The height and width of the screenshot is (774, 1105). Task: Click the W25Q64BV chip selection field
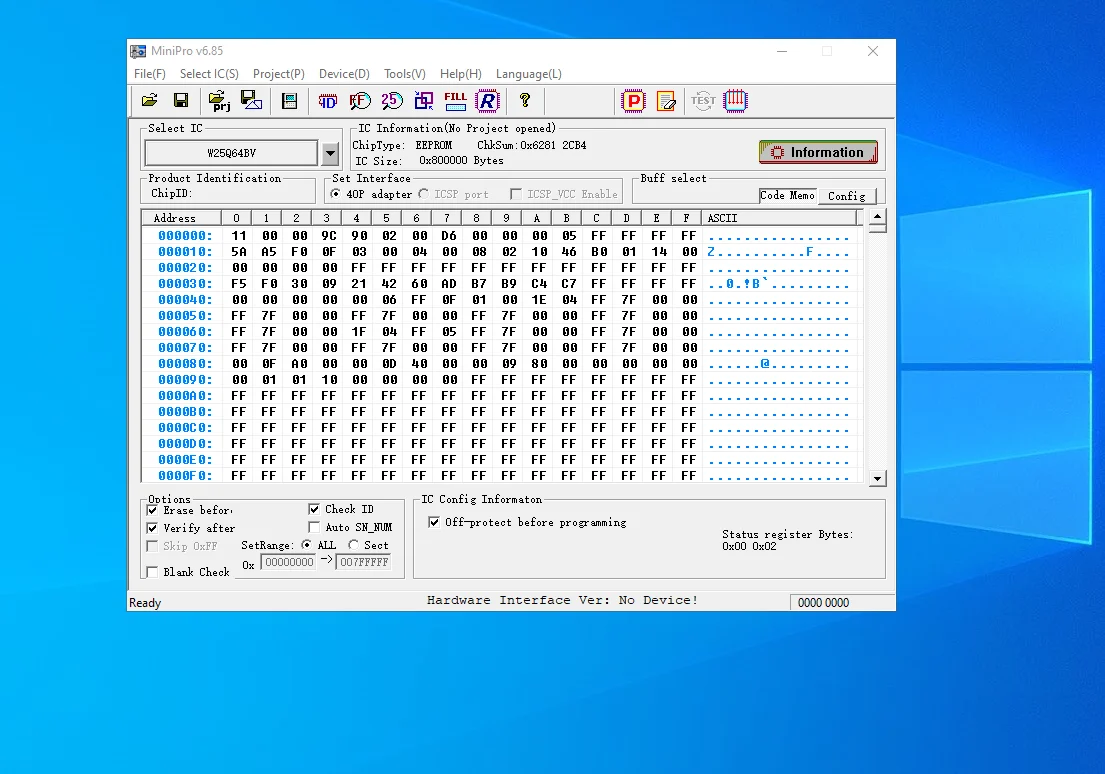click(x=231, y=153)
